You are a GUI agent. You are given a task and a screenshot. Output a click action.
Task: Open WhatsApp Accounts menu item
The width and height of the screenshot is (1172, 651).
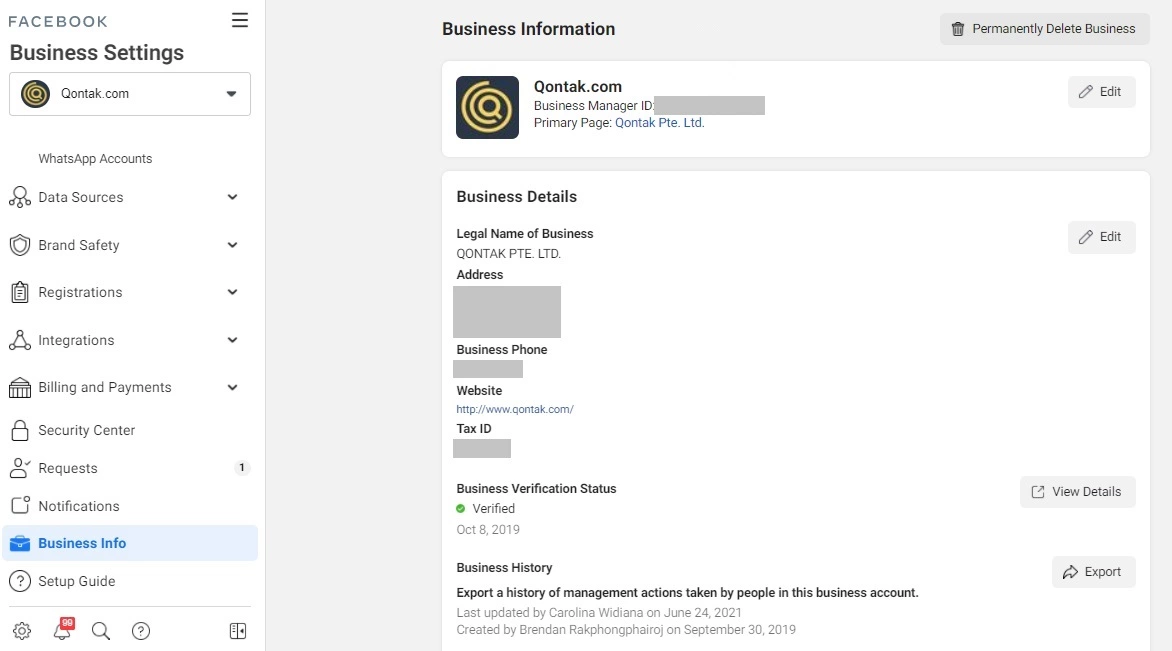coord(95,158)
